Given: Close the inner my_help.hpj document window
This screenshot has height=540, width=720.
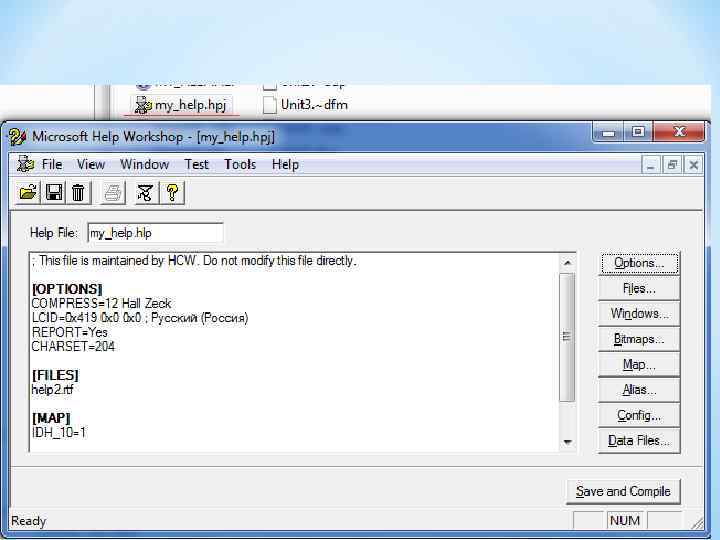Looking at the screenshot, I should click(x=693, y=165).
